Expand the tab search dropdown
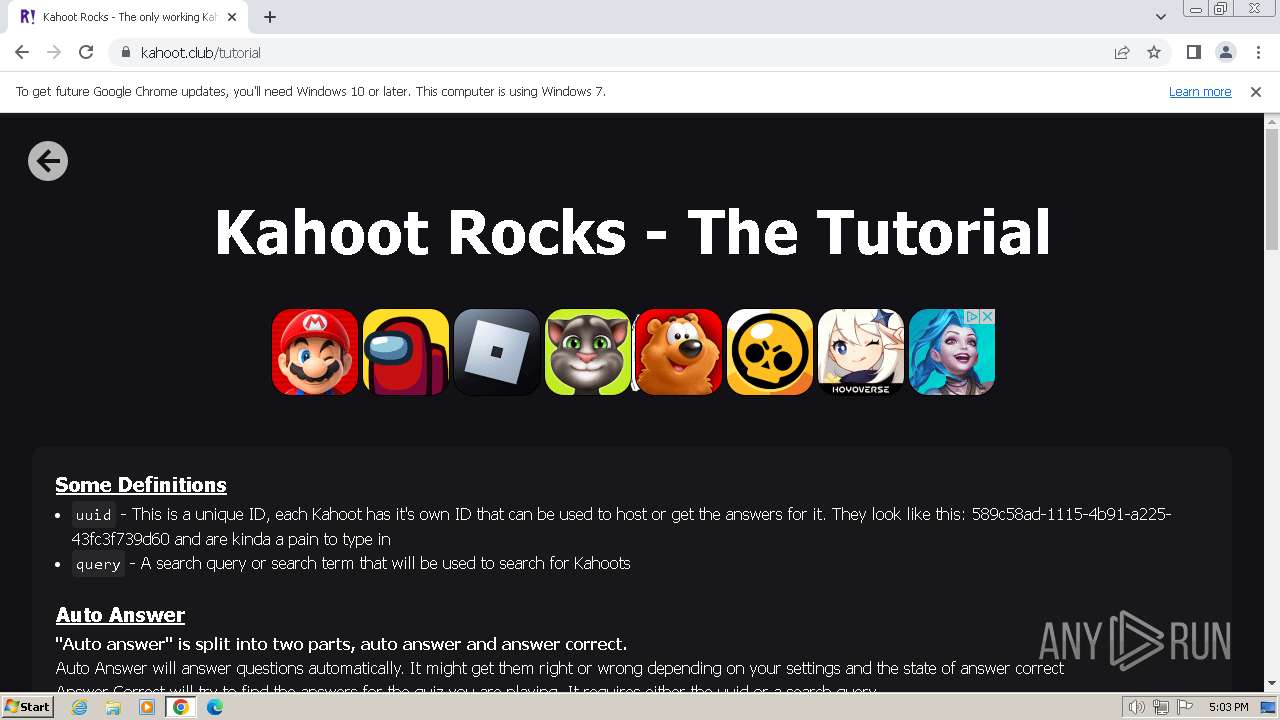Viewport: 1280px width, 720px height. click(x=1161, y=17)
